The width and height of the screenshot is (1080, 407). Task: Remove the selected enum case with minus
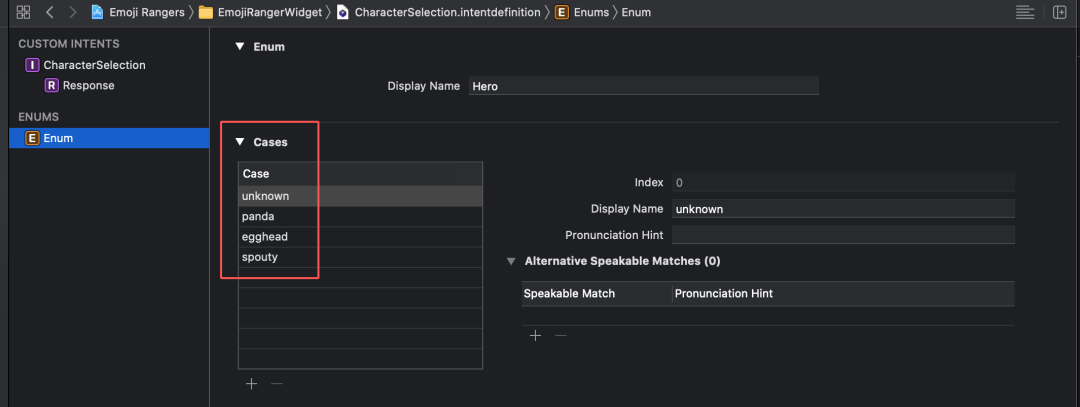277,384
